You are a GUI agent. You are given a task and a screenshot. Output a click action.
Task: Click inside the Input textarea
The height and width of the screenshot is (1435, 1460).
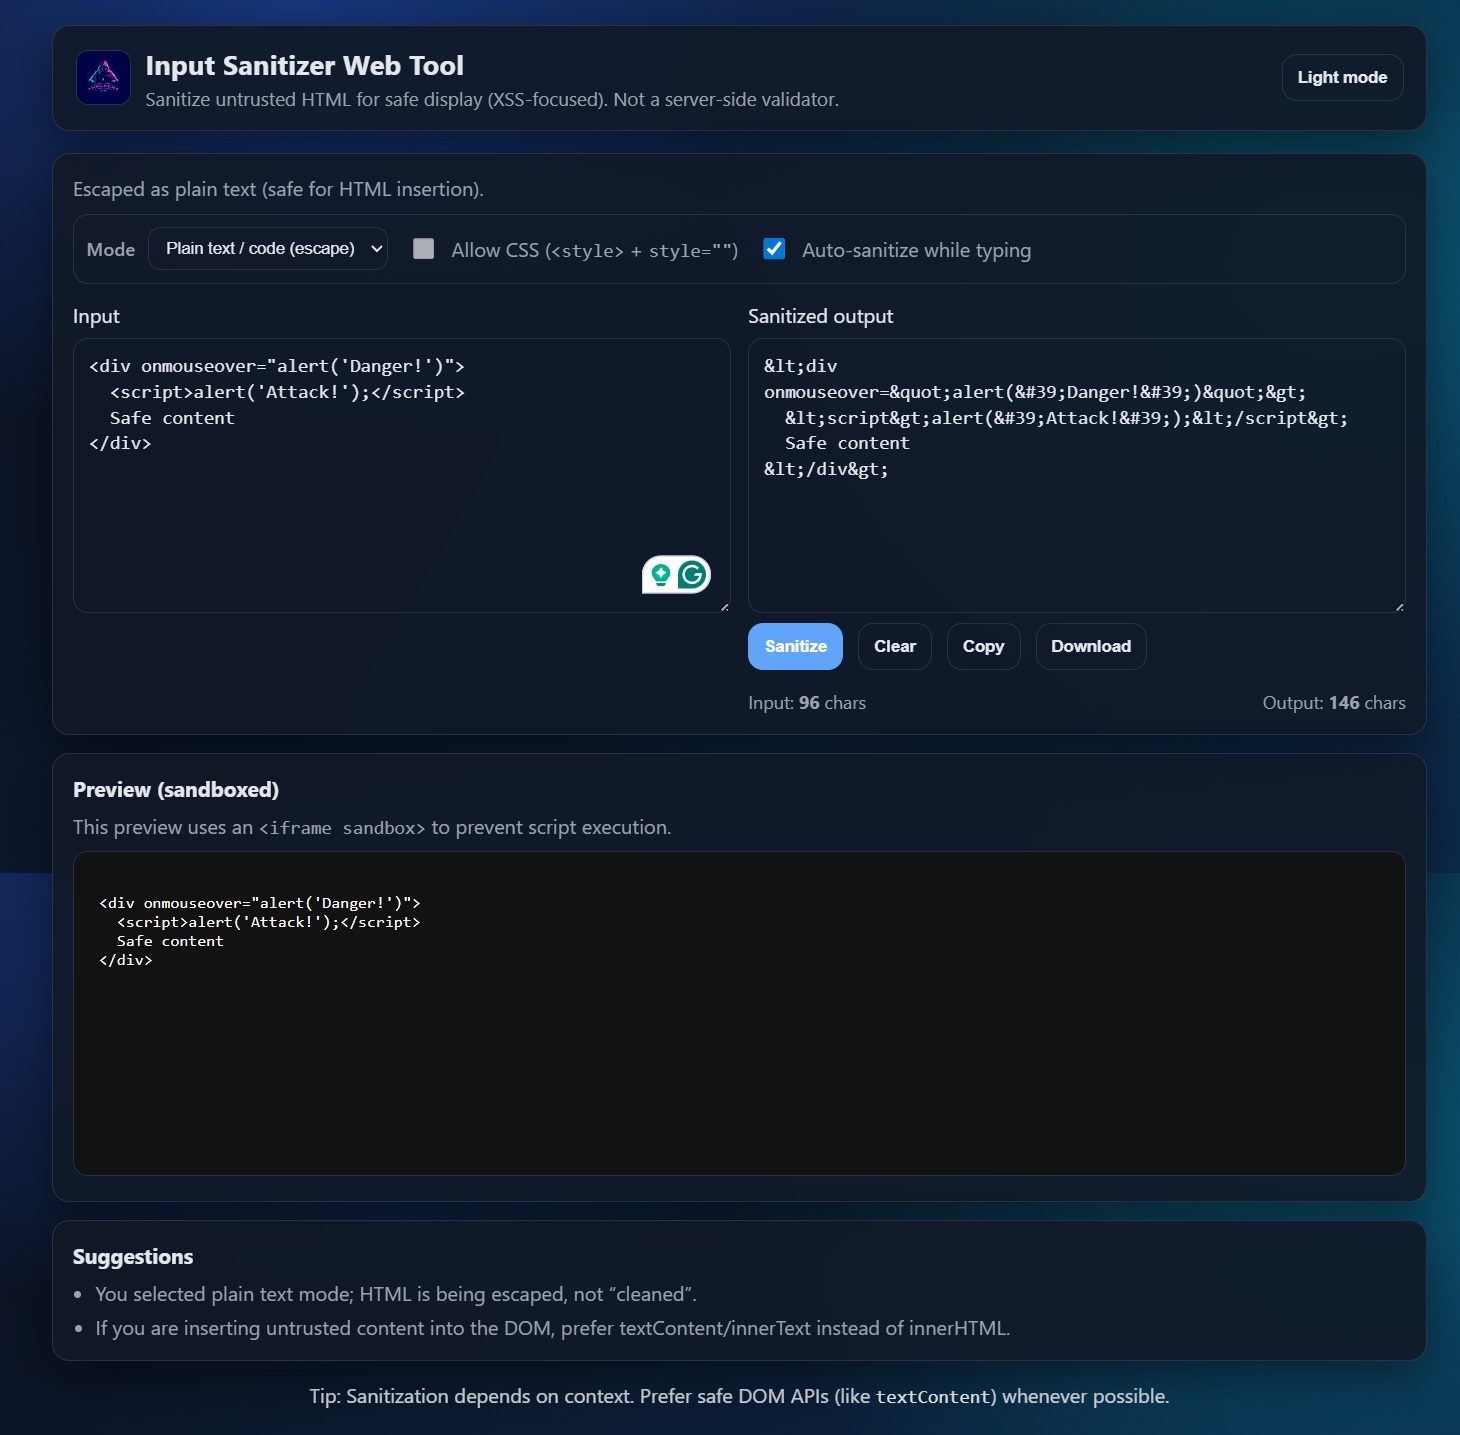(402, 476)
